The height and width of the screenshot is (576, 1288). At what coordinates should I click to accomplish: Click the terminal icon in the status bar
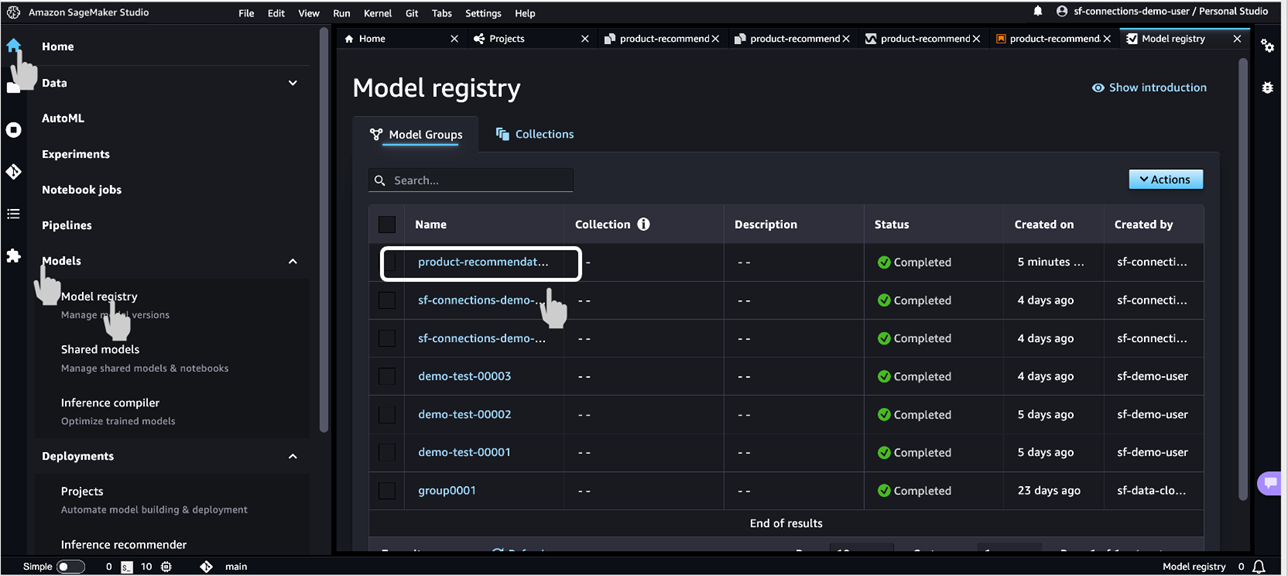tap(127, 566)
